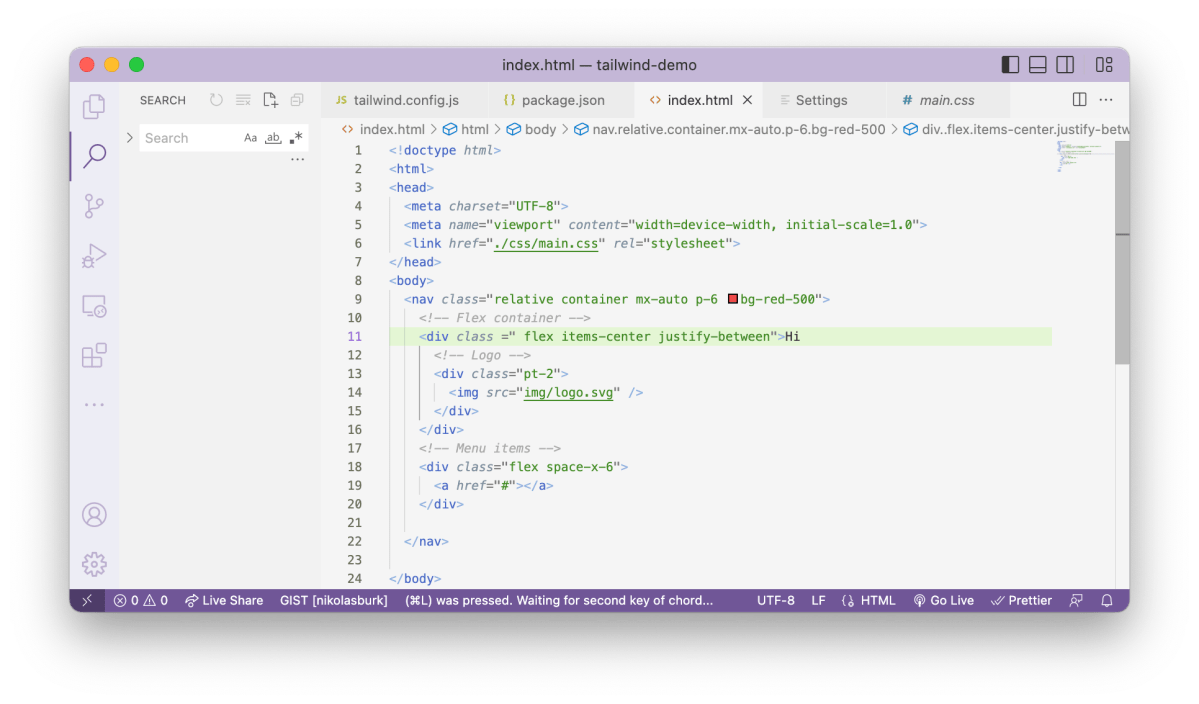Toggle secondary side bar visibility
This screenshot has height=704, width=1199.
click(x=1065, y=65)
